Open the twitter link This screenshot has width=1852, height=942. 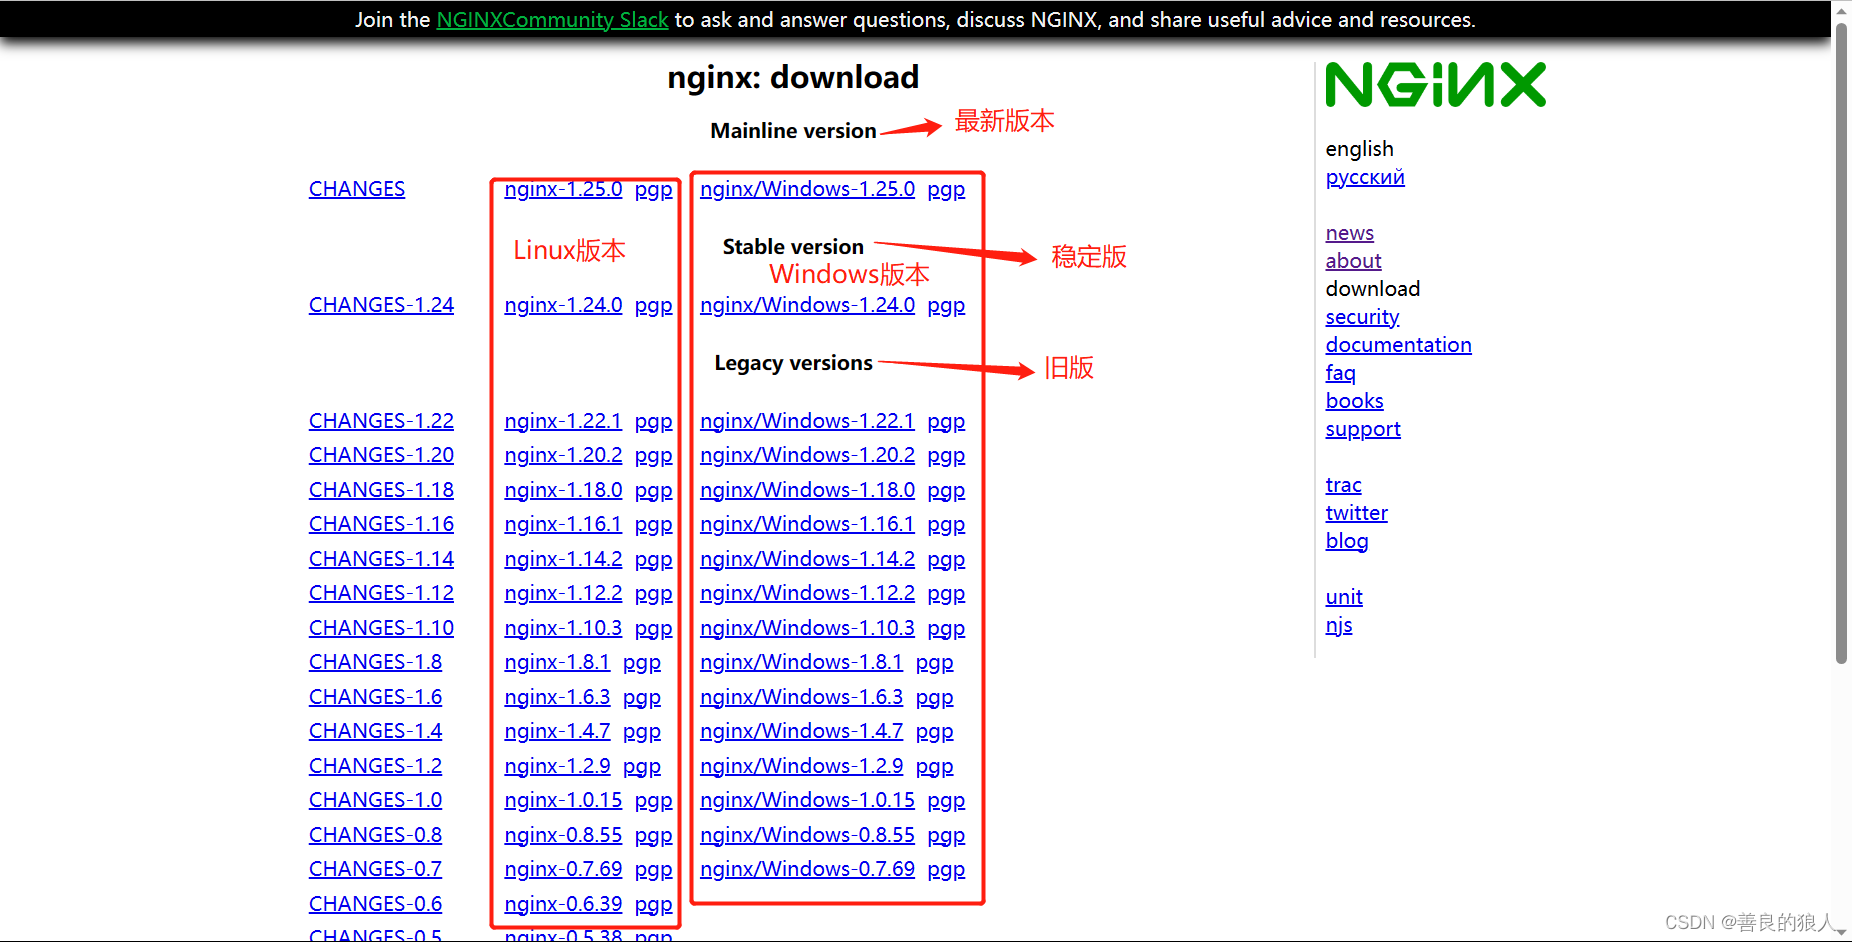pyautogui.click(x=1356, y=513)
